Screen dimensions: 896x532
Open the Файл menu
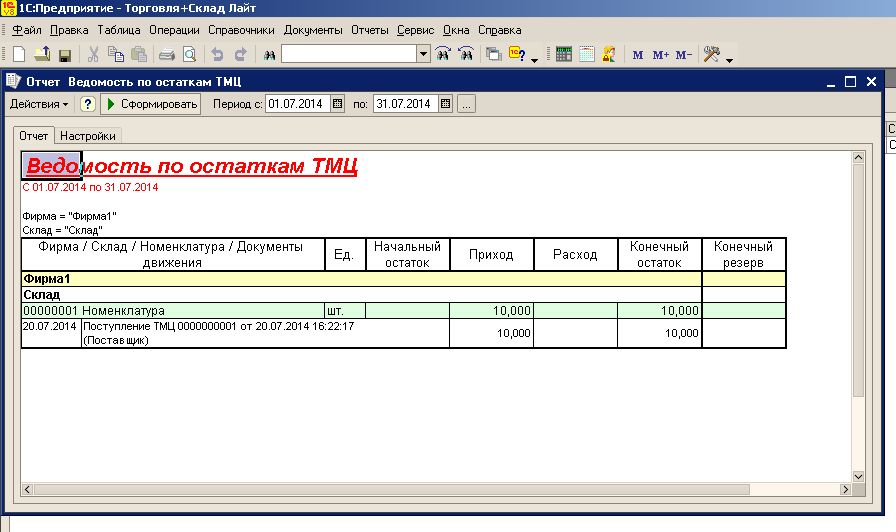click(x=26, y=30)
